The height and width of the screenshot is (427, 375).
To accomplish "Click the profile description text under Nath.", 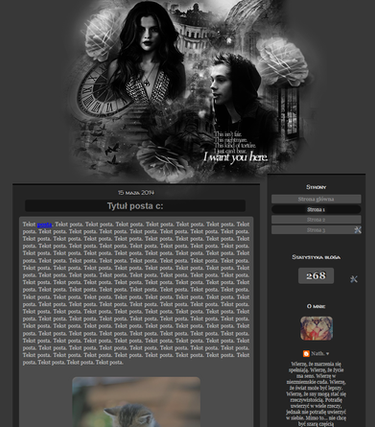I will (316, 394).
